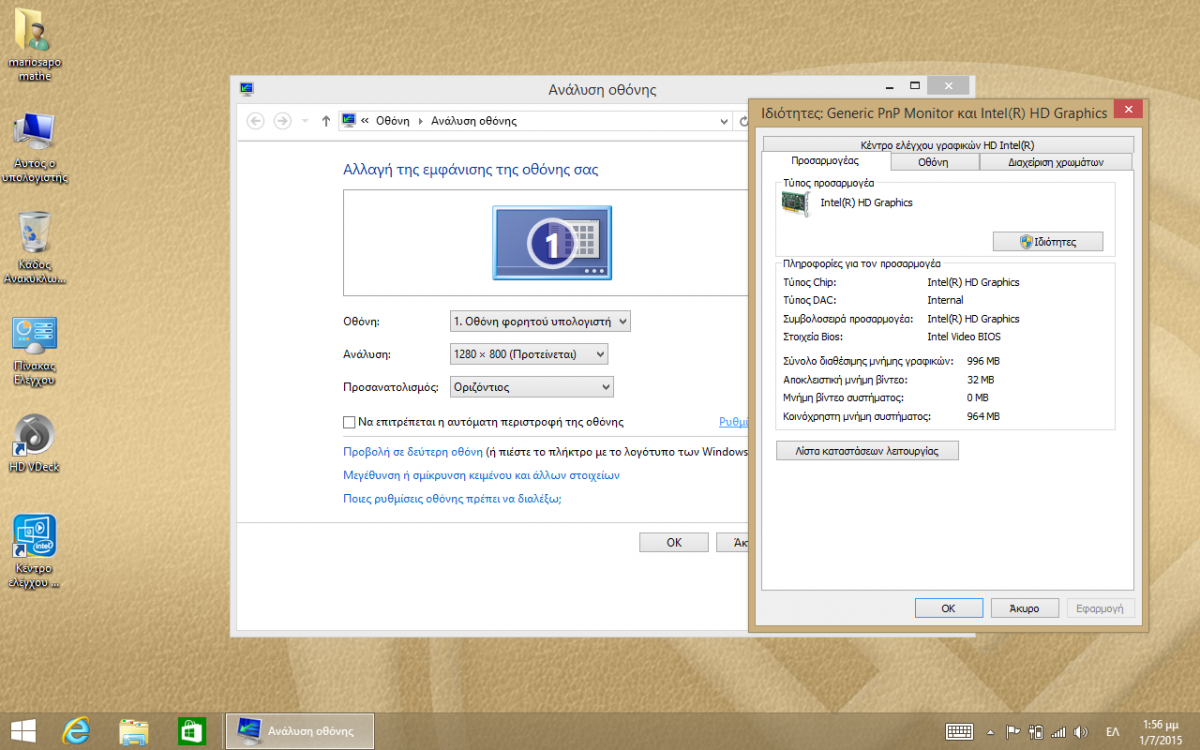1200x750 pixels.
Task: Click the 32 MB dedicated video memory value
Action: (981, 380)
